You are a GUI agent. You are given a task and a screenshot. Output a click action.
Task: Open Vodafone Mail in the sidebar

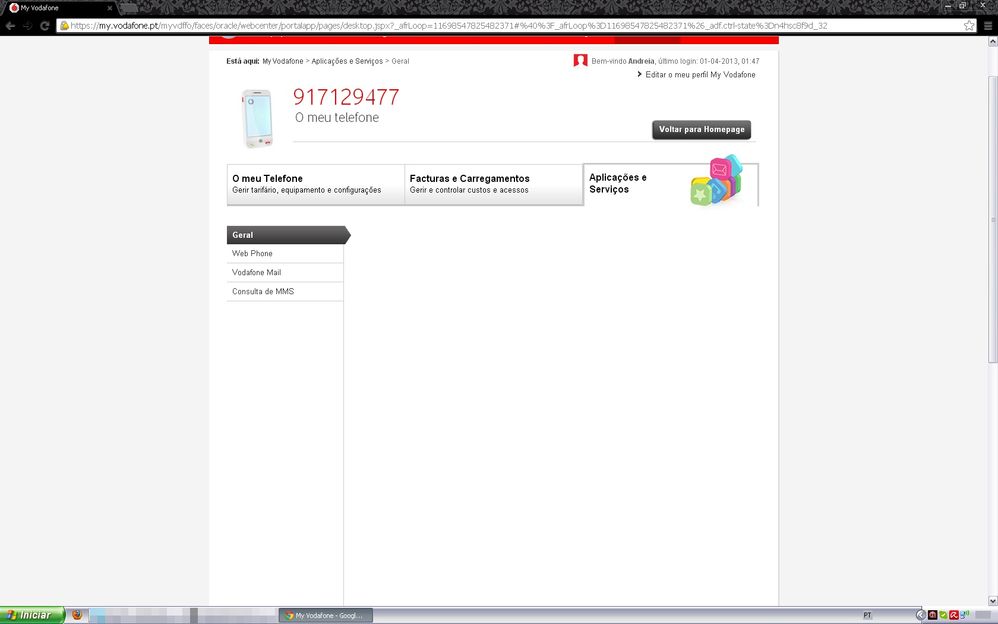point(257,273)
